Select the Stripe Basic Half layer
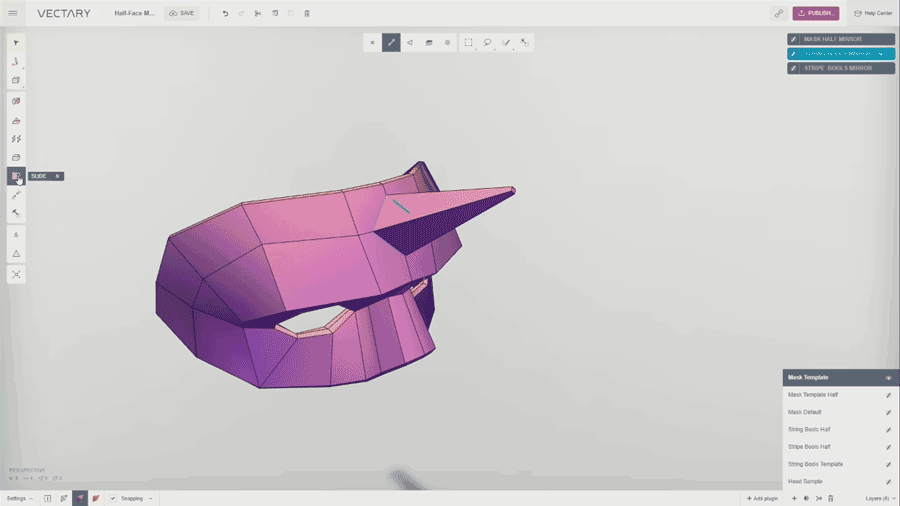 809,447
